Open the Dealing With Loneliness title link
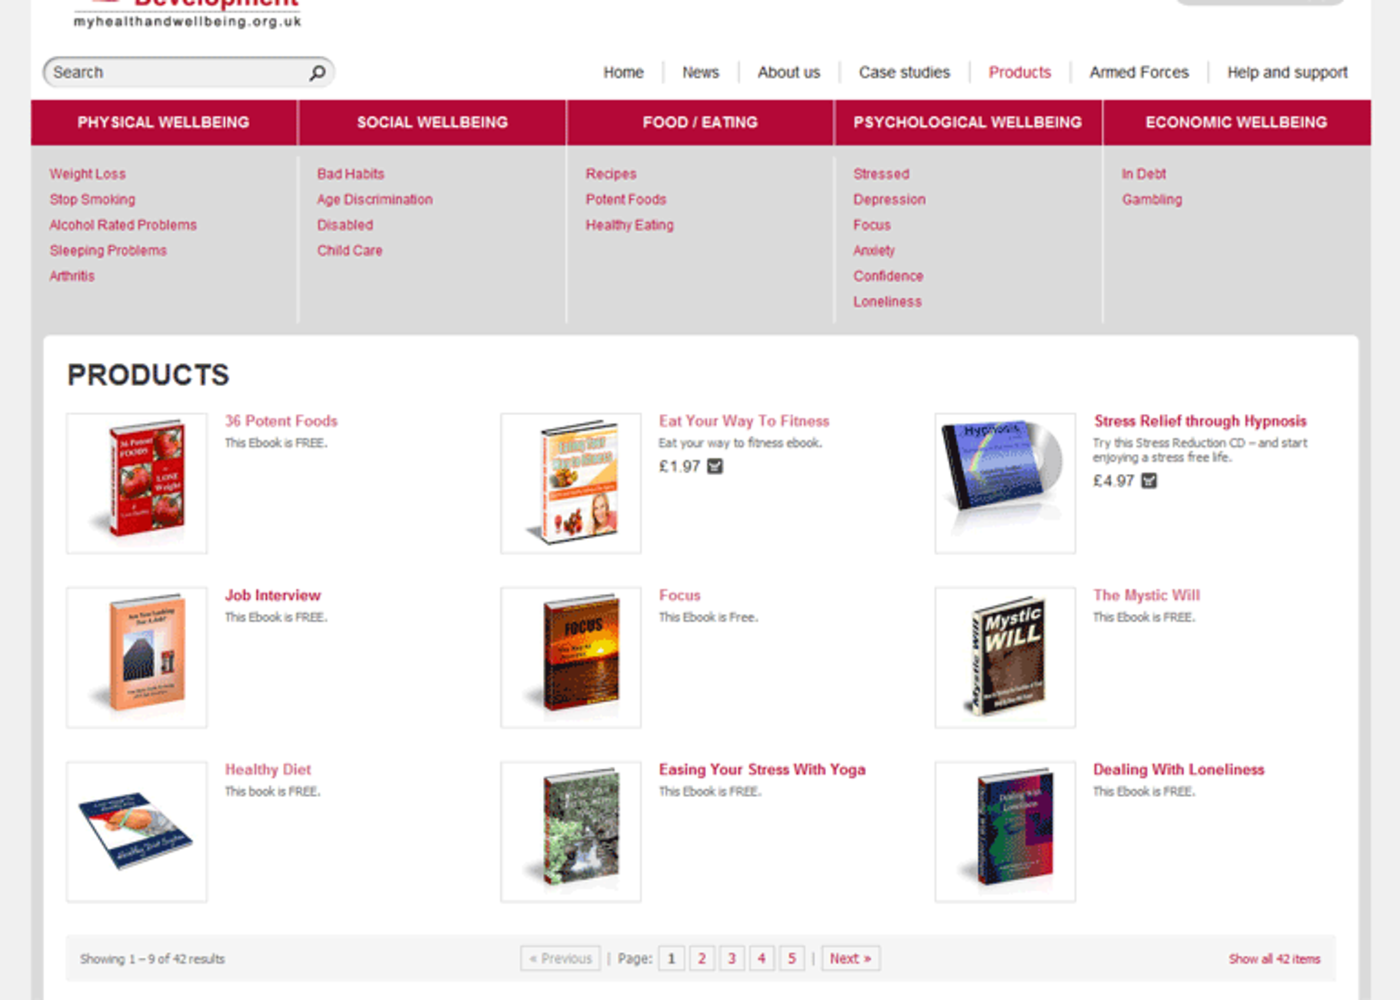Image resolution: width=1400 pixels, height=1000 pixels. (x=1178, y=769)
